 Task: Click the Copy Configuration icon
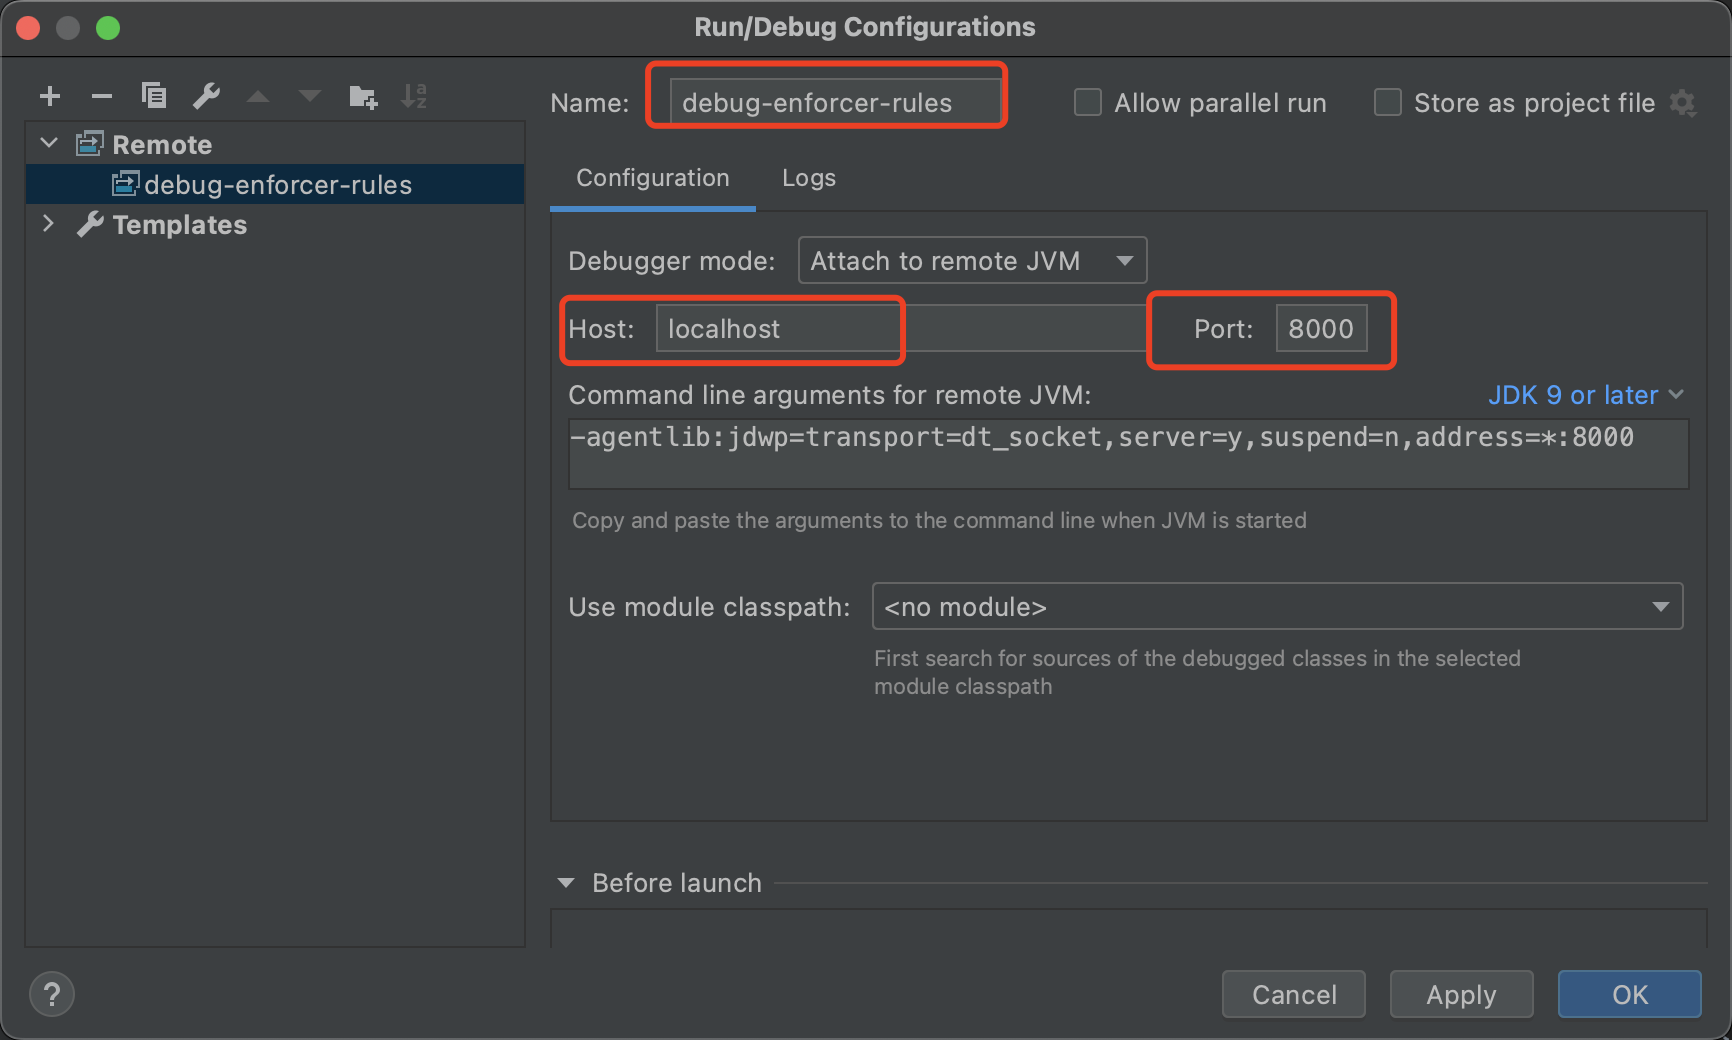(x=154, y=96)
